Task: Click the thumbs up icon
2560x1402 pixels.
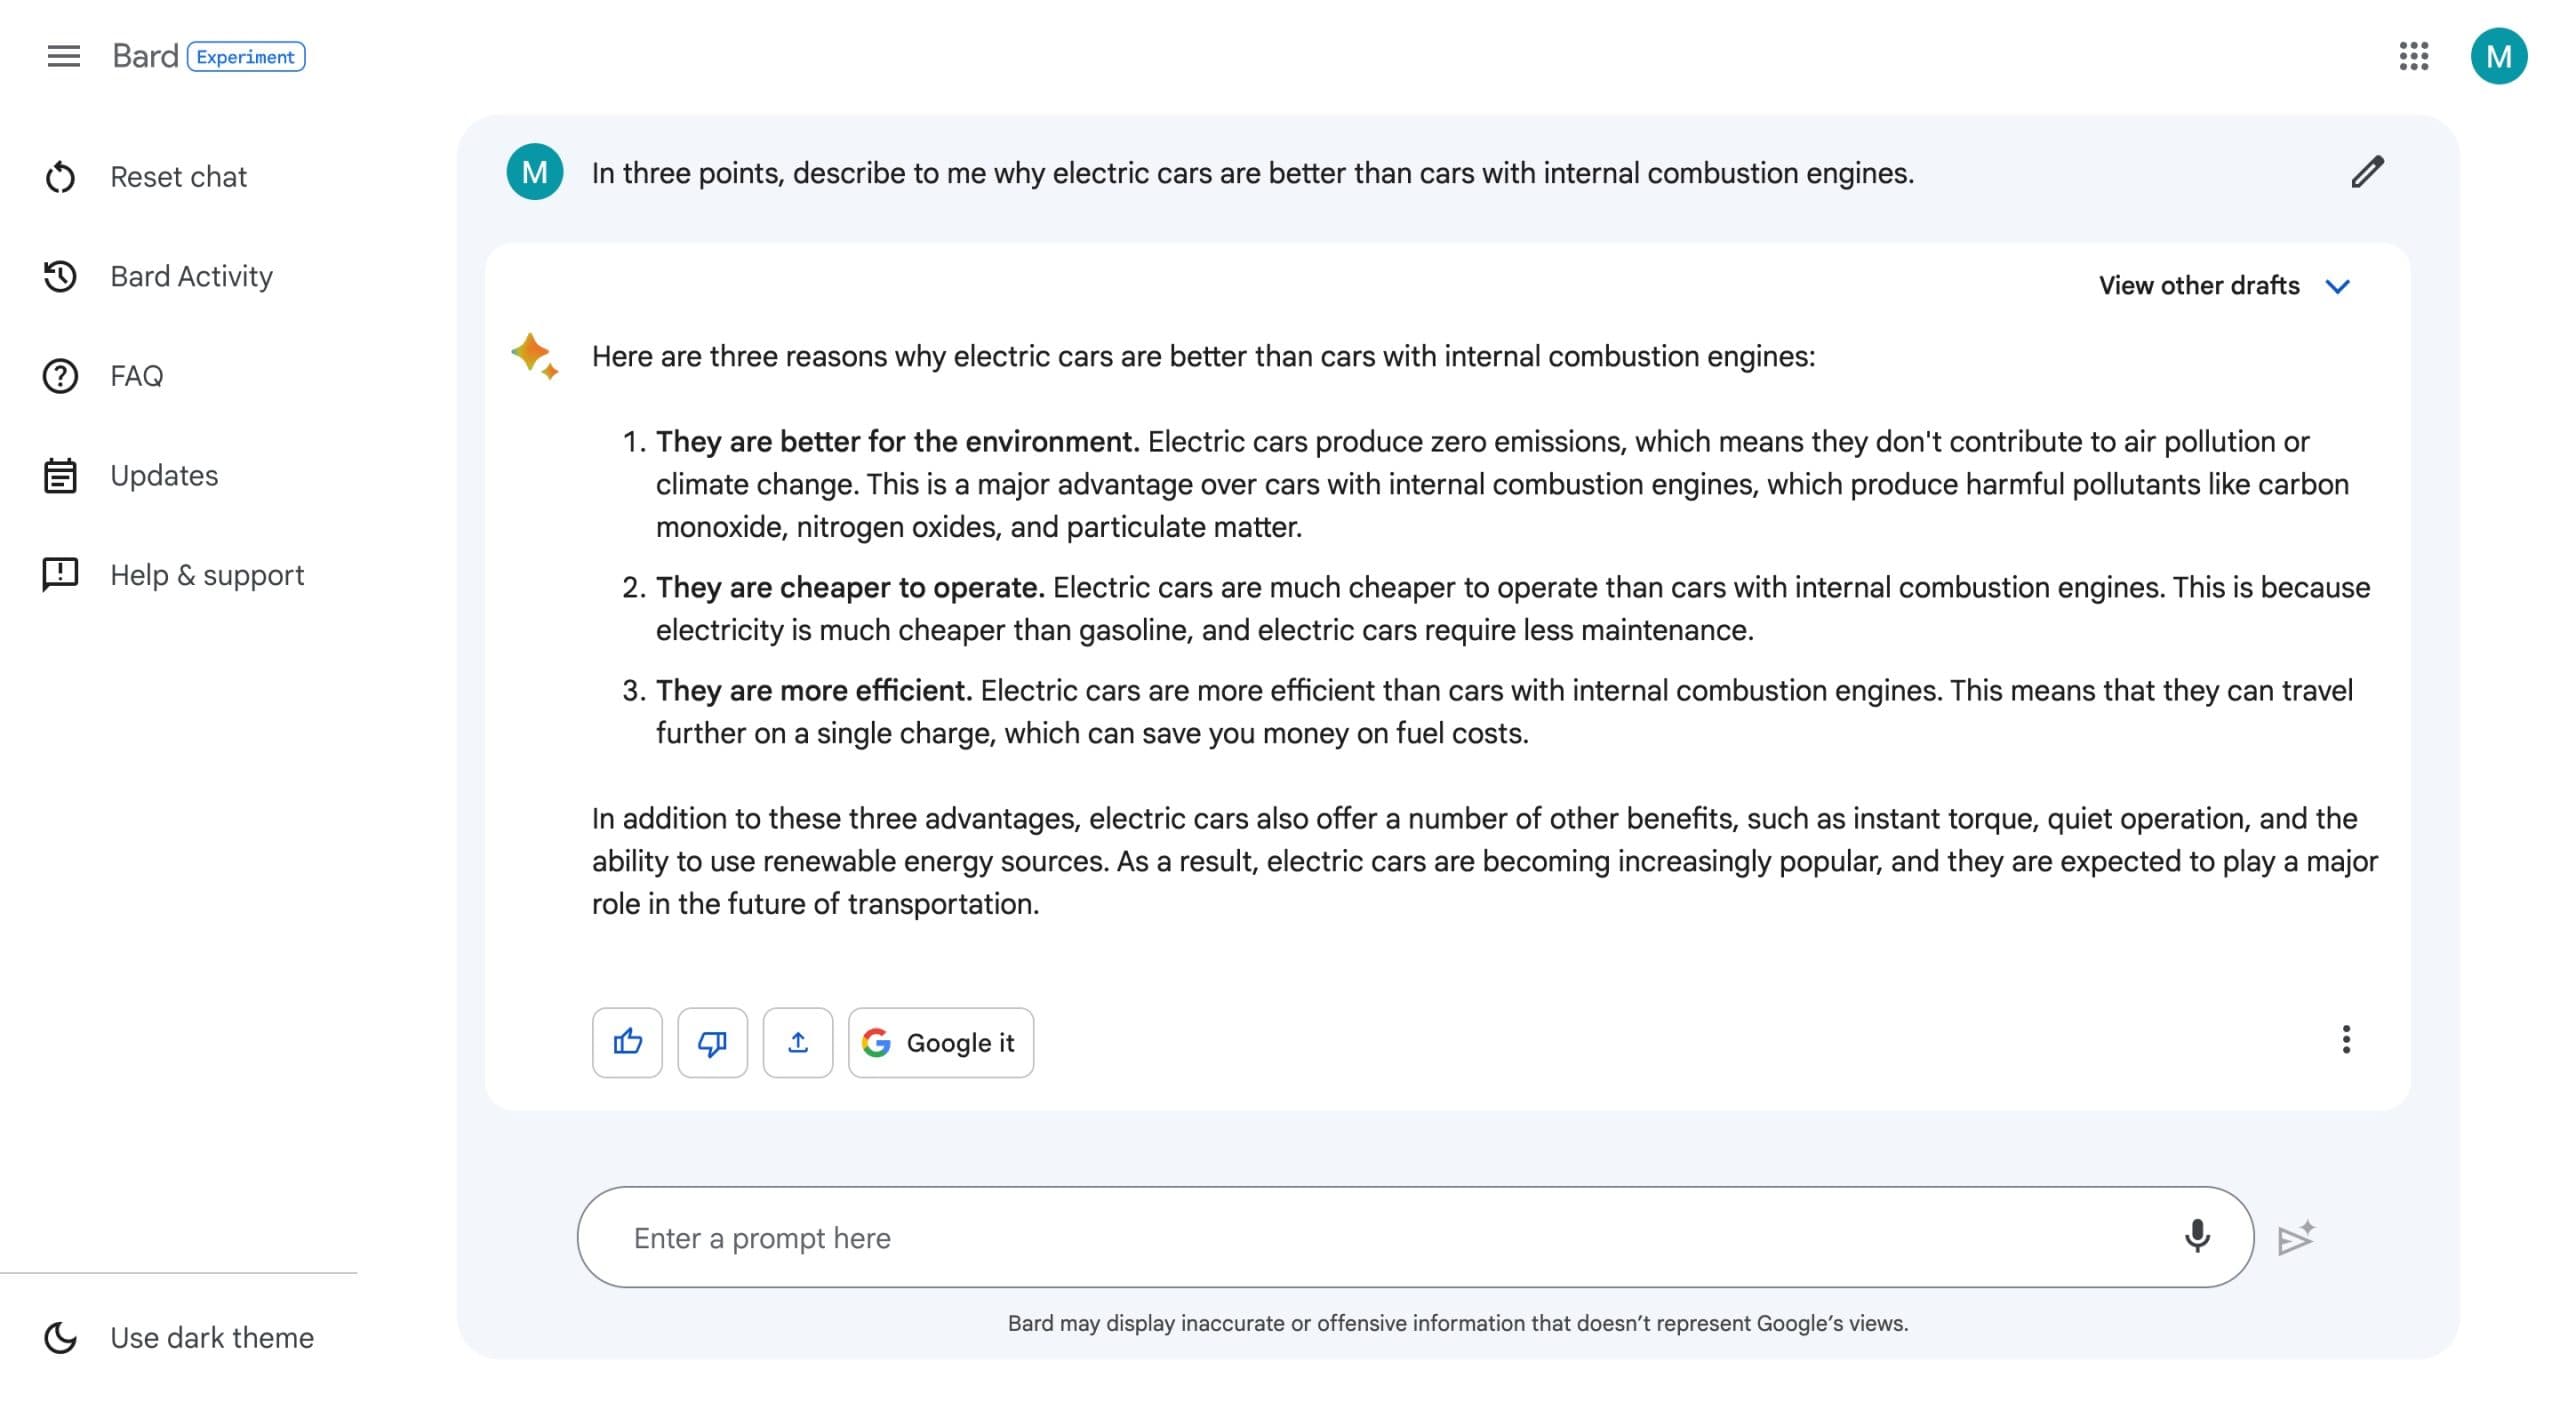Action: [x=628, y=1041]
